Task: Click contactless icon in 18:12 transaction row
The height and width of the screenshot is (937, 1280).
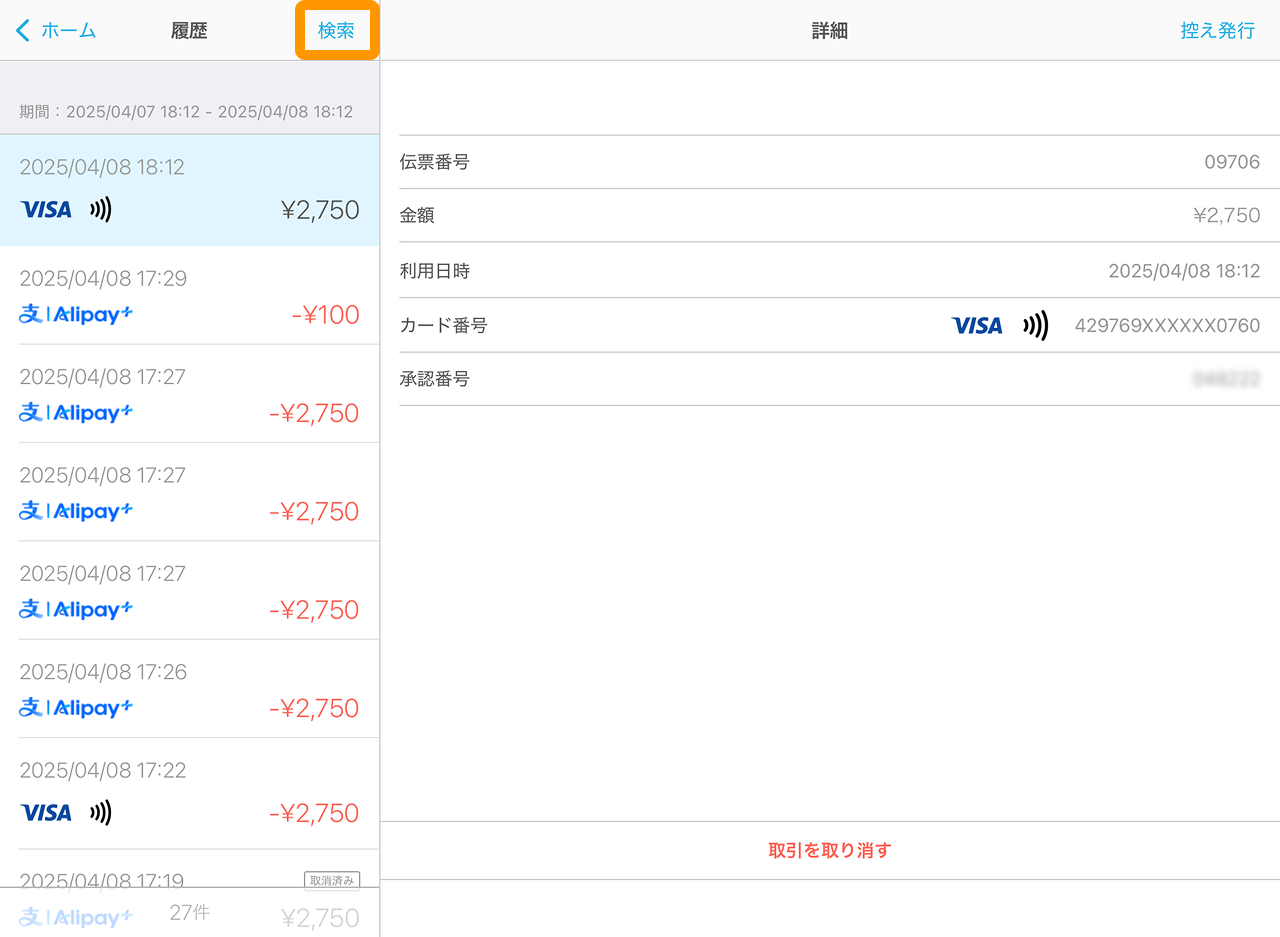Action: 100,209
